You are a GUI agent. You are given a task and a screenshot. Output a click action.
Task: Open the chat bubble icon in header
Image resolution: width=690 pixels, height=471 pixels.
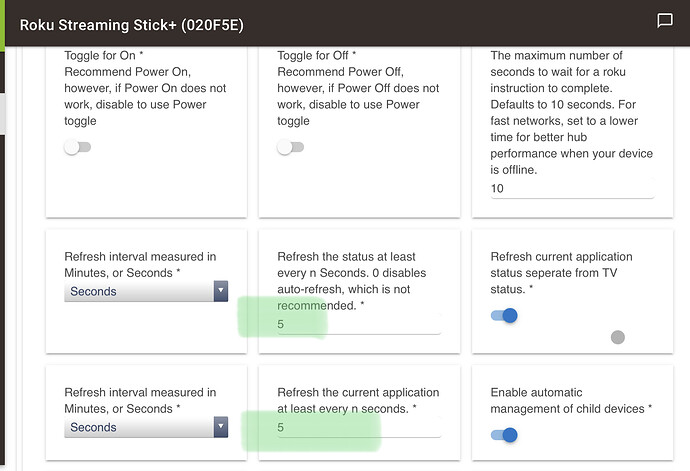(x=664, y=20)
